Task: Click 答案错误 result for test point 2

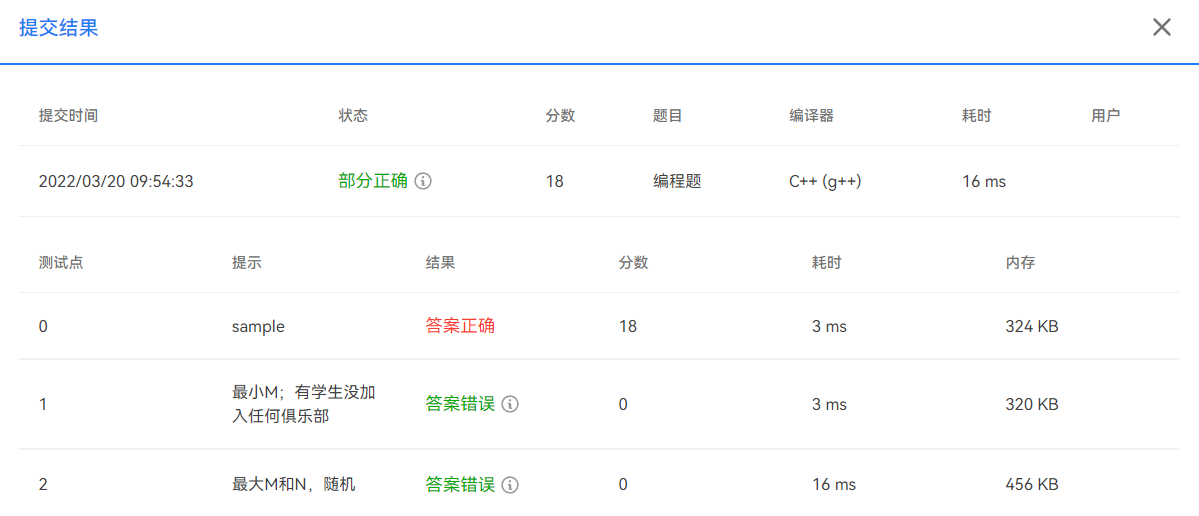Action: pyautogui.click(x=460, y=485)
